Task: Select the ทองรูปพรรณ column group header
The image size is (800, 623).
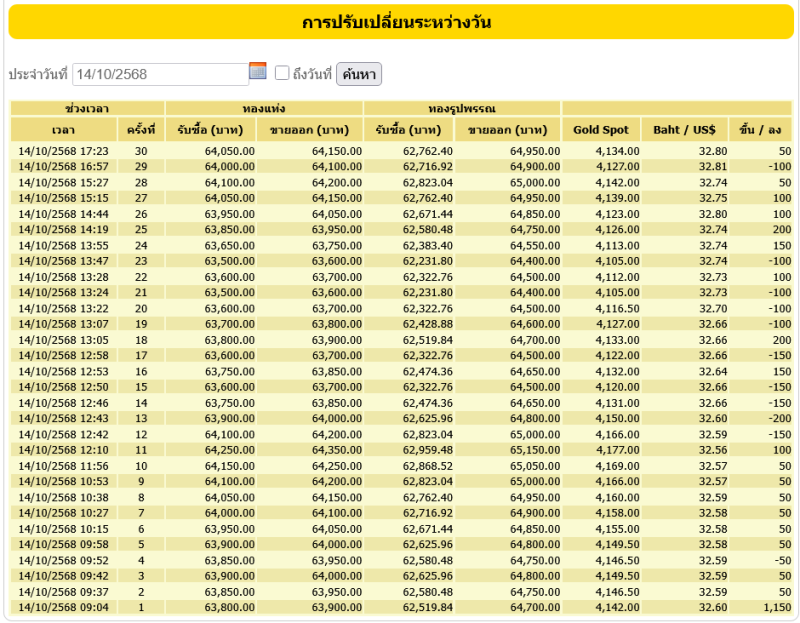Action: tap(462, 108)
